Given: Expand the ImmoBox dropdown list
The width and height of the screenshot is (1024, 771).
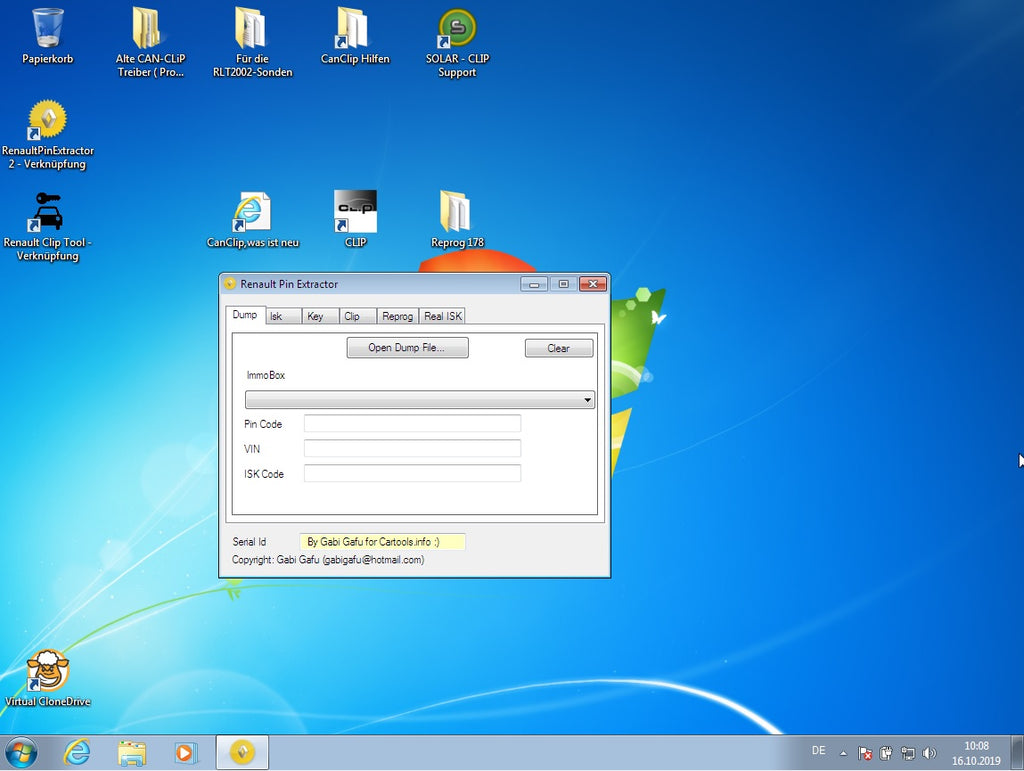Looking at the screenshot, I should tap(588, 400).
